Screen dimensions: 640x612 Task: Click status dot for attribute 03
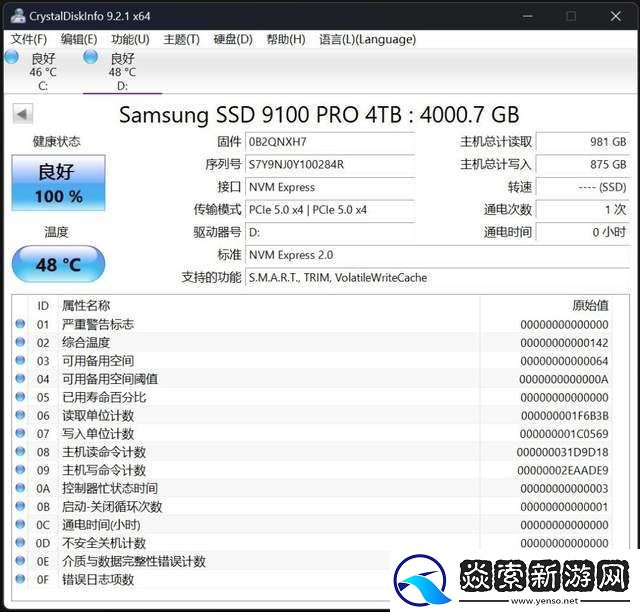point(20,361)
